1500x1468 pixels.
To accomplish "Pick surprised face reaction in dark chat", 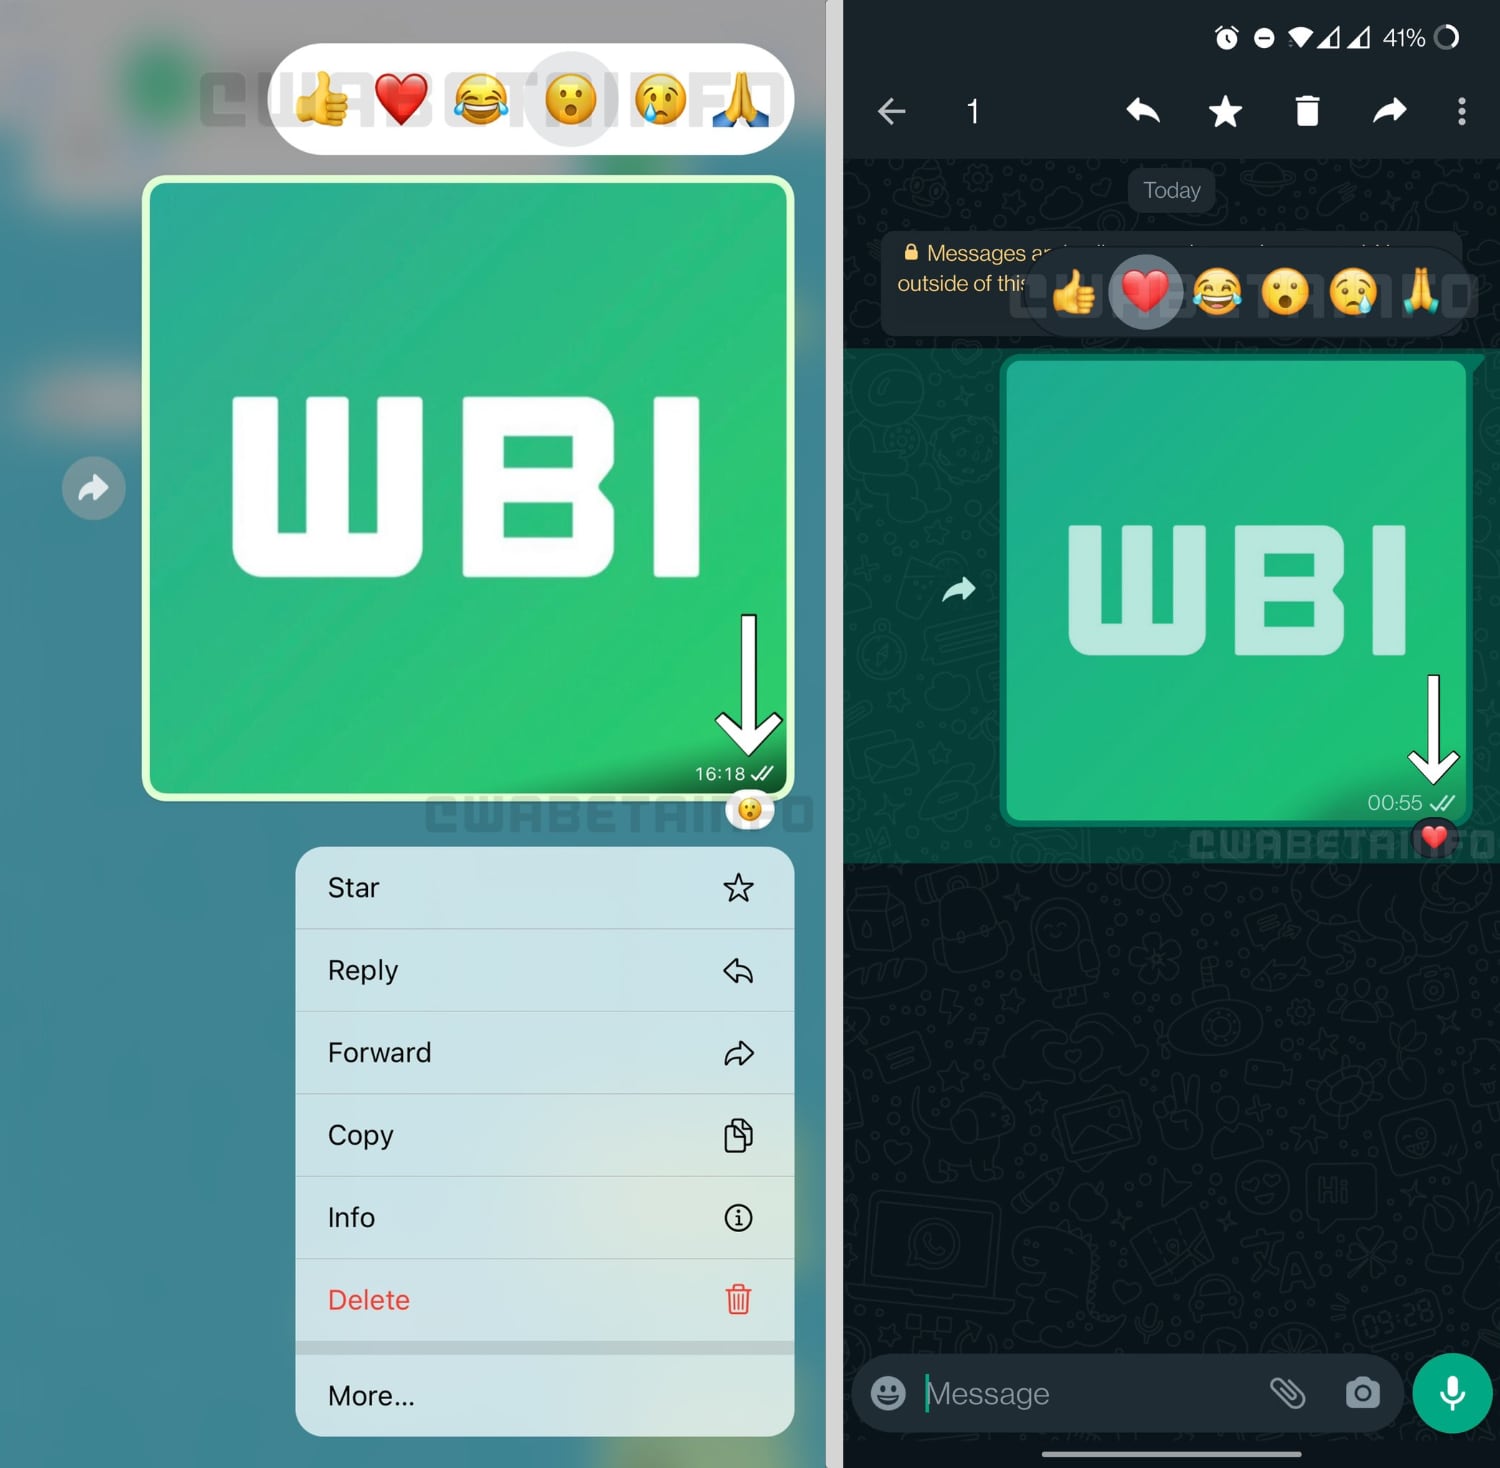I will 1285,292.
